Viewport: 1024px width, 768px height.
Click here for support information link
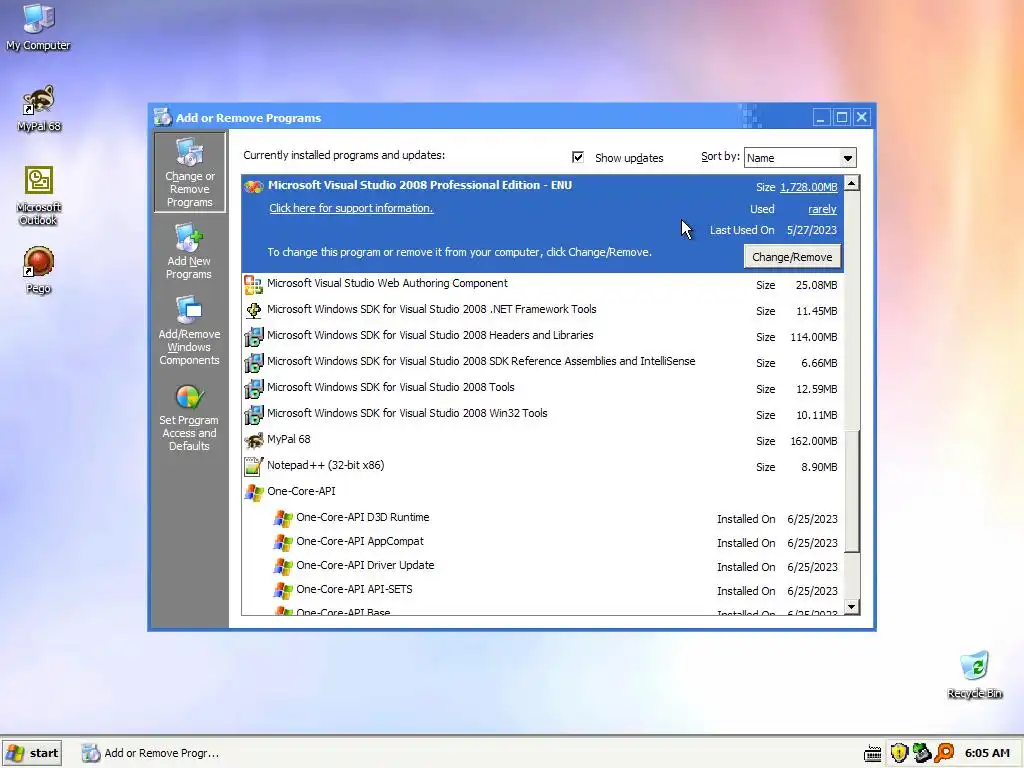[x=351, y=208]
